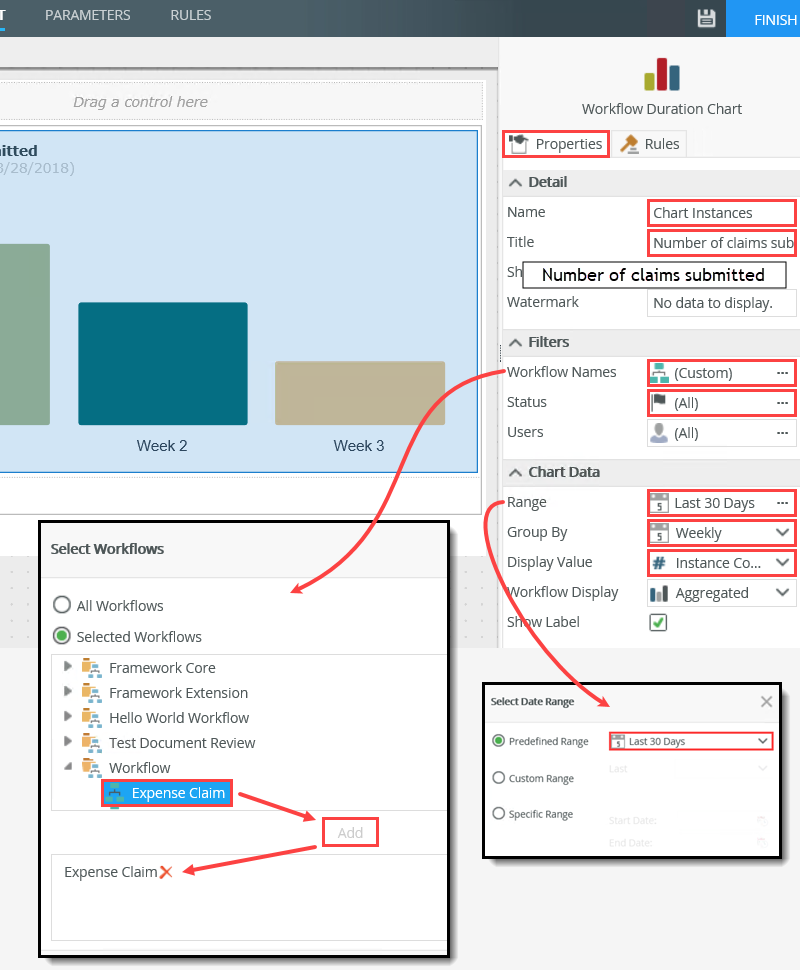The height and width of the screenshot is (970, 800).
Task: Open Status filter ellipsis picker
Action: [782, 403]
